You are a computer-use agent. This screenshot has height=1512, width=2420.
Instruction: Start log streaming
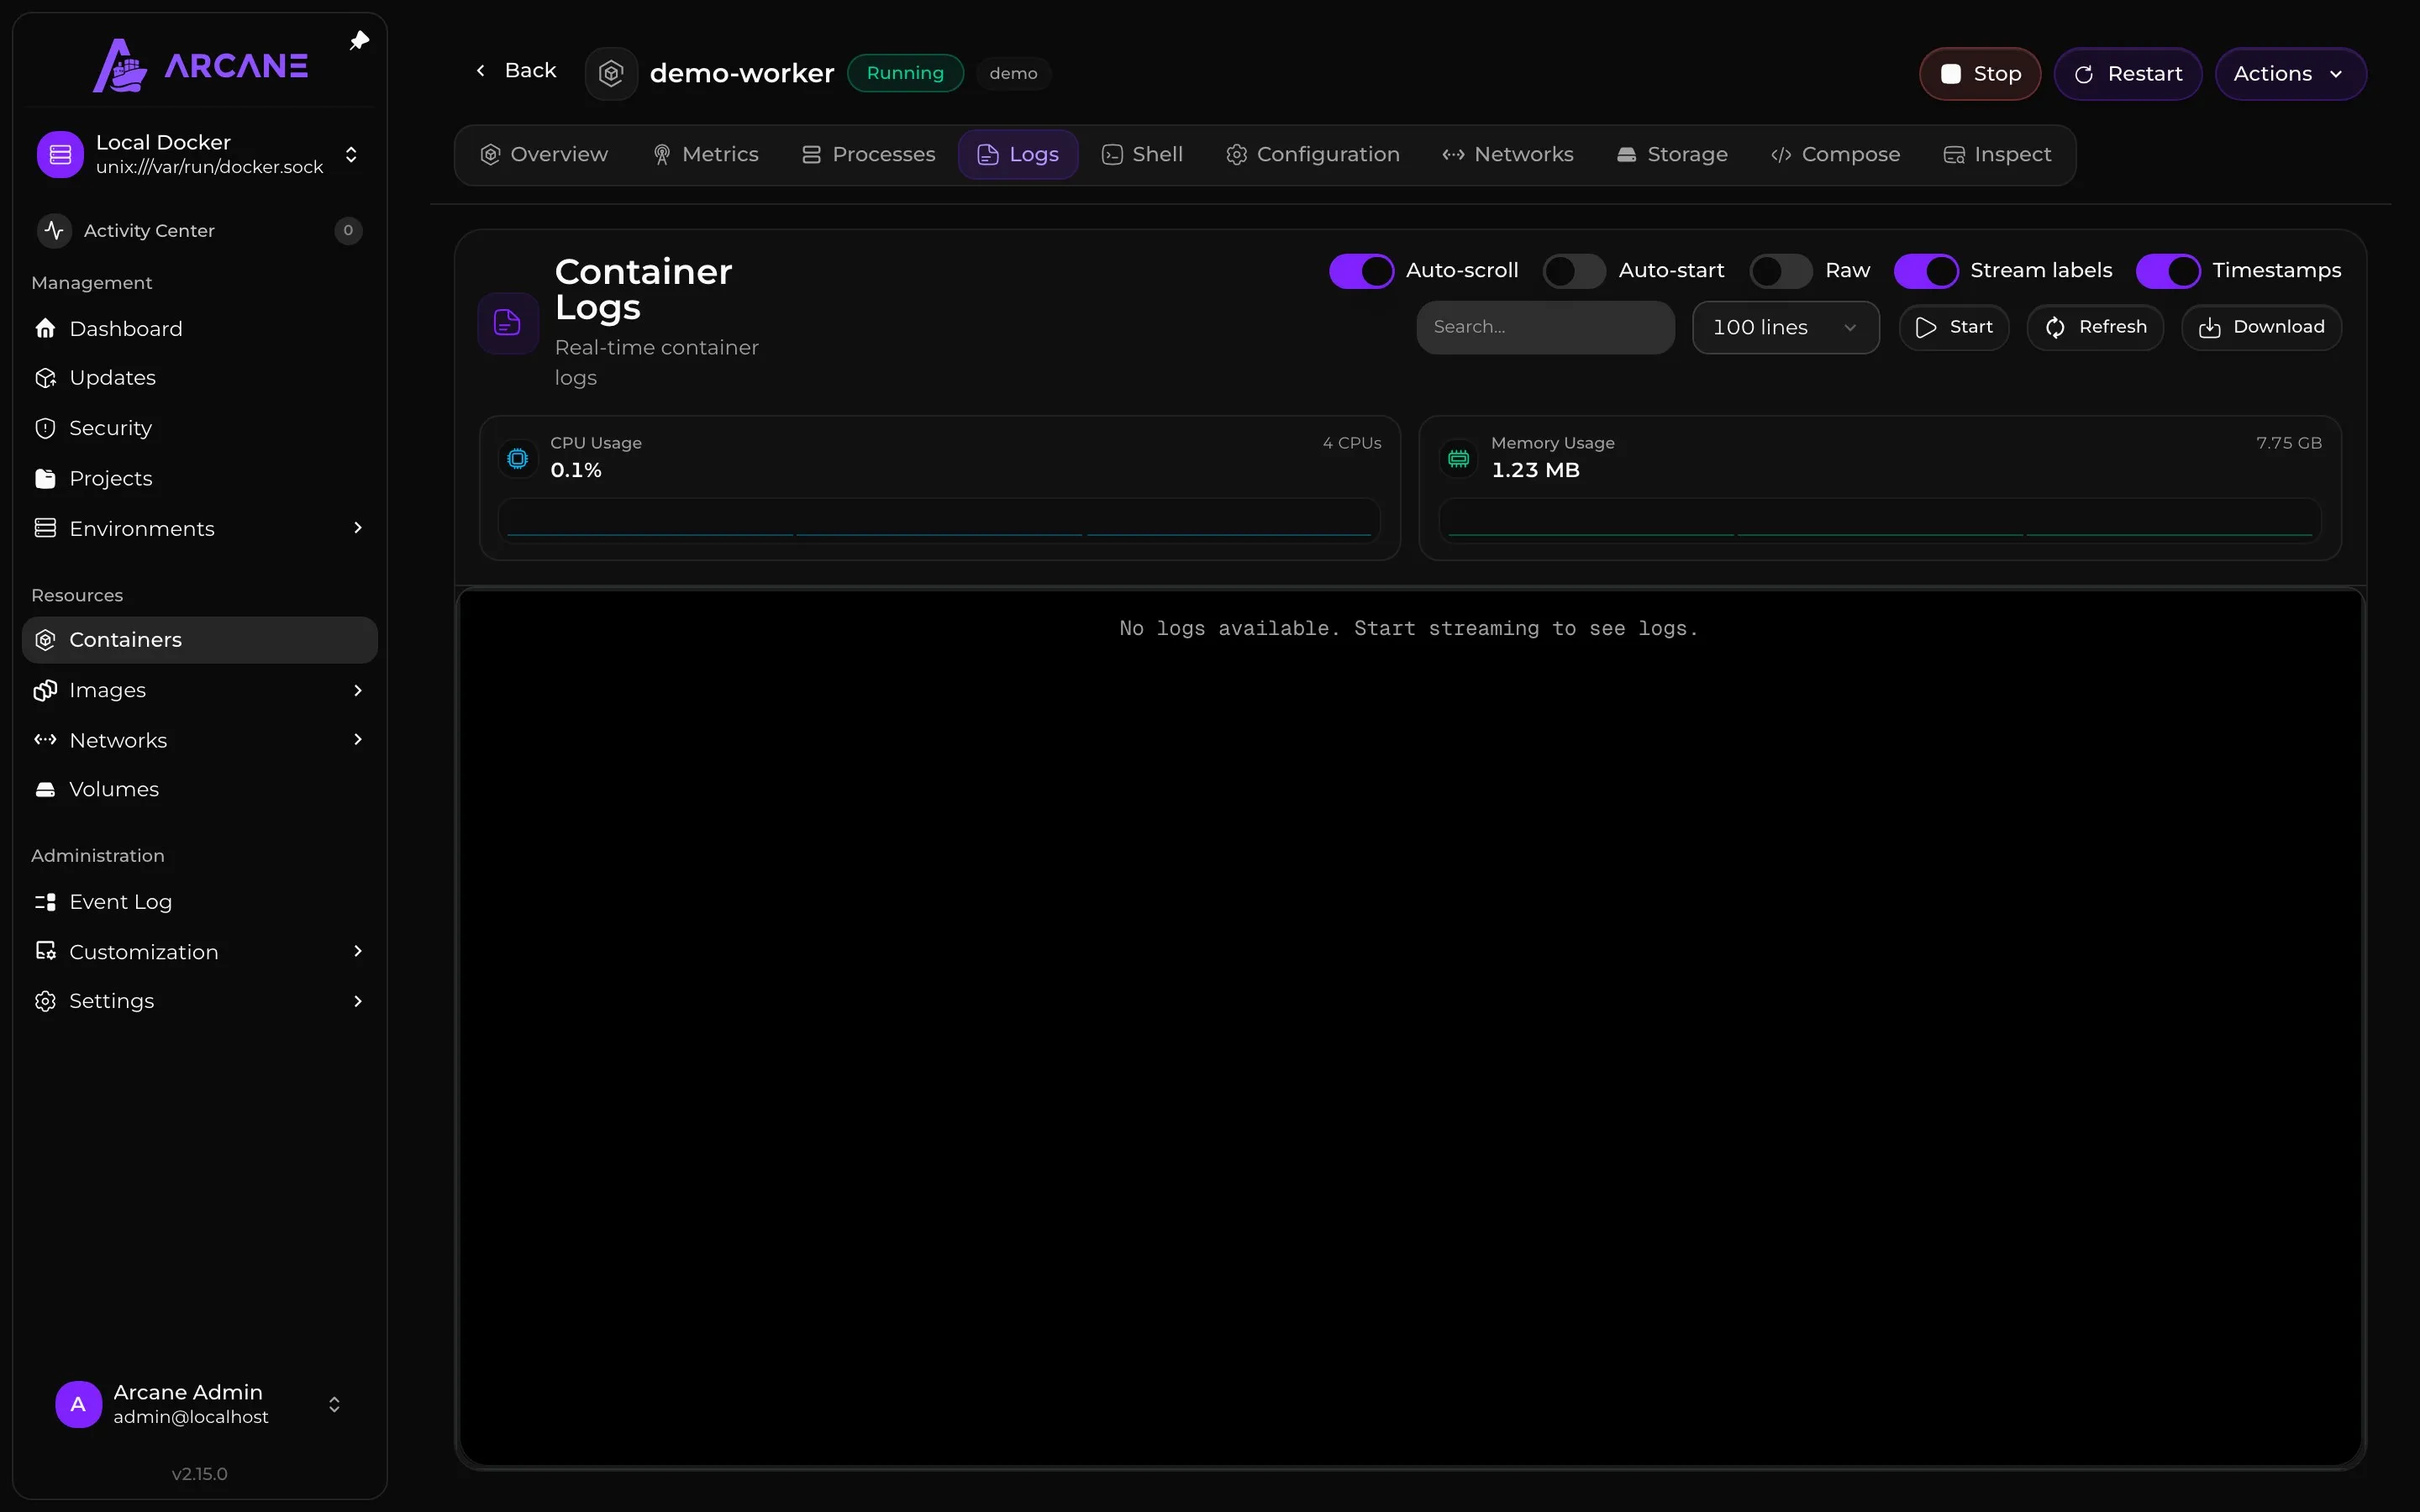pos(1954,327)
